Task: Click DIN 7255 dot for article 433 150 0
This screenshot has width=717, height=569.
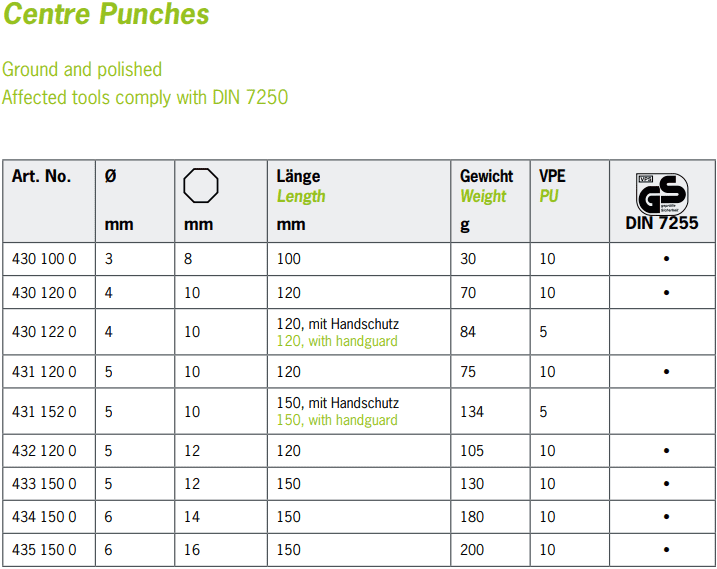Action: coord(666,484)
